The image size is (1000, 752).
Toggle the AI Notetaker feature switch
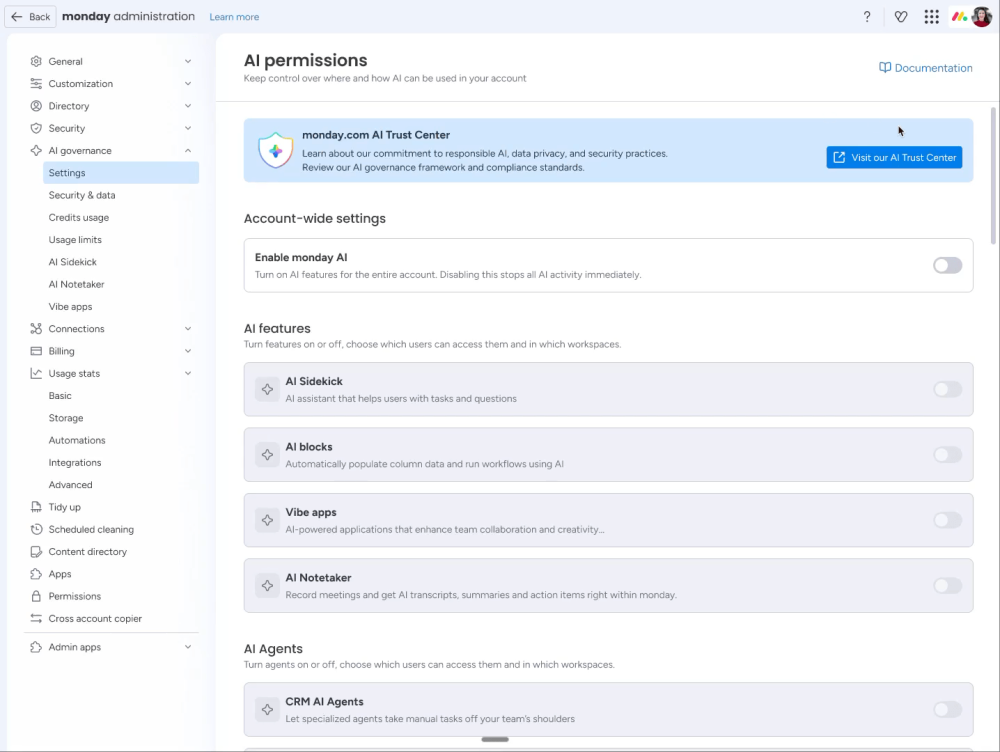[x=947, y=586]
